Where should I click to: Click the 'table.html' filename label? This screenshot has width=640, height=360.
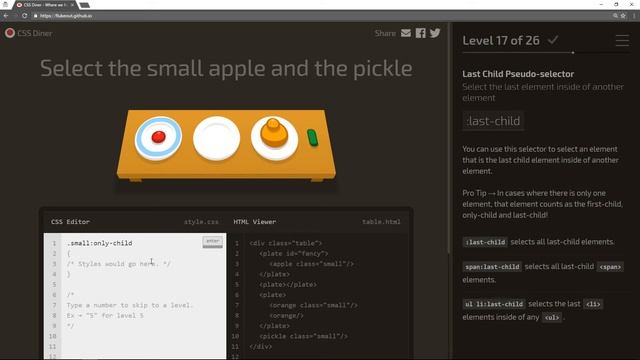tap(381, 222)
